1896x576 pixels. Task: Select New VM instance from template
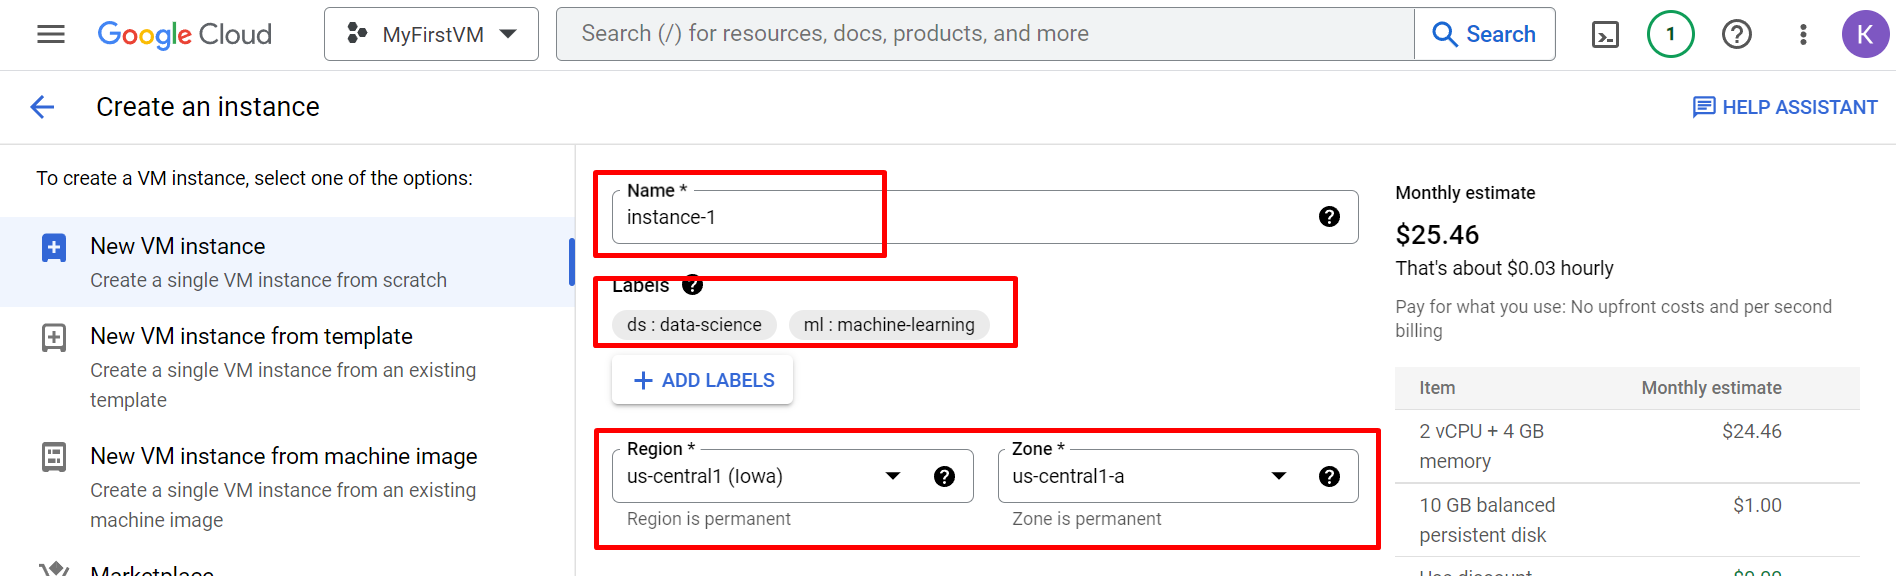point(287,367)
